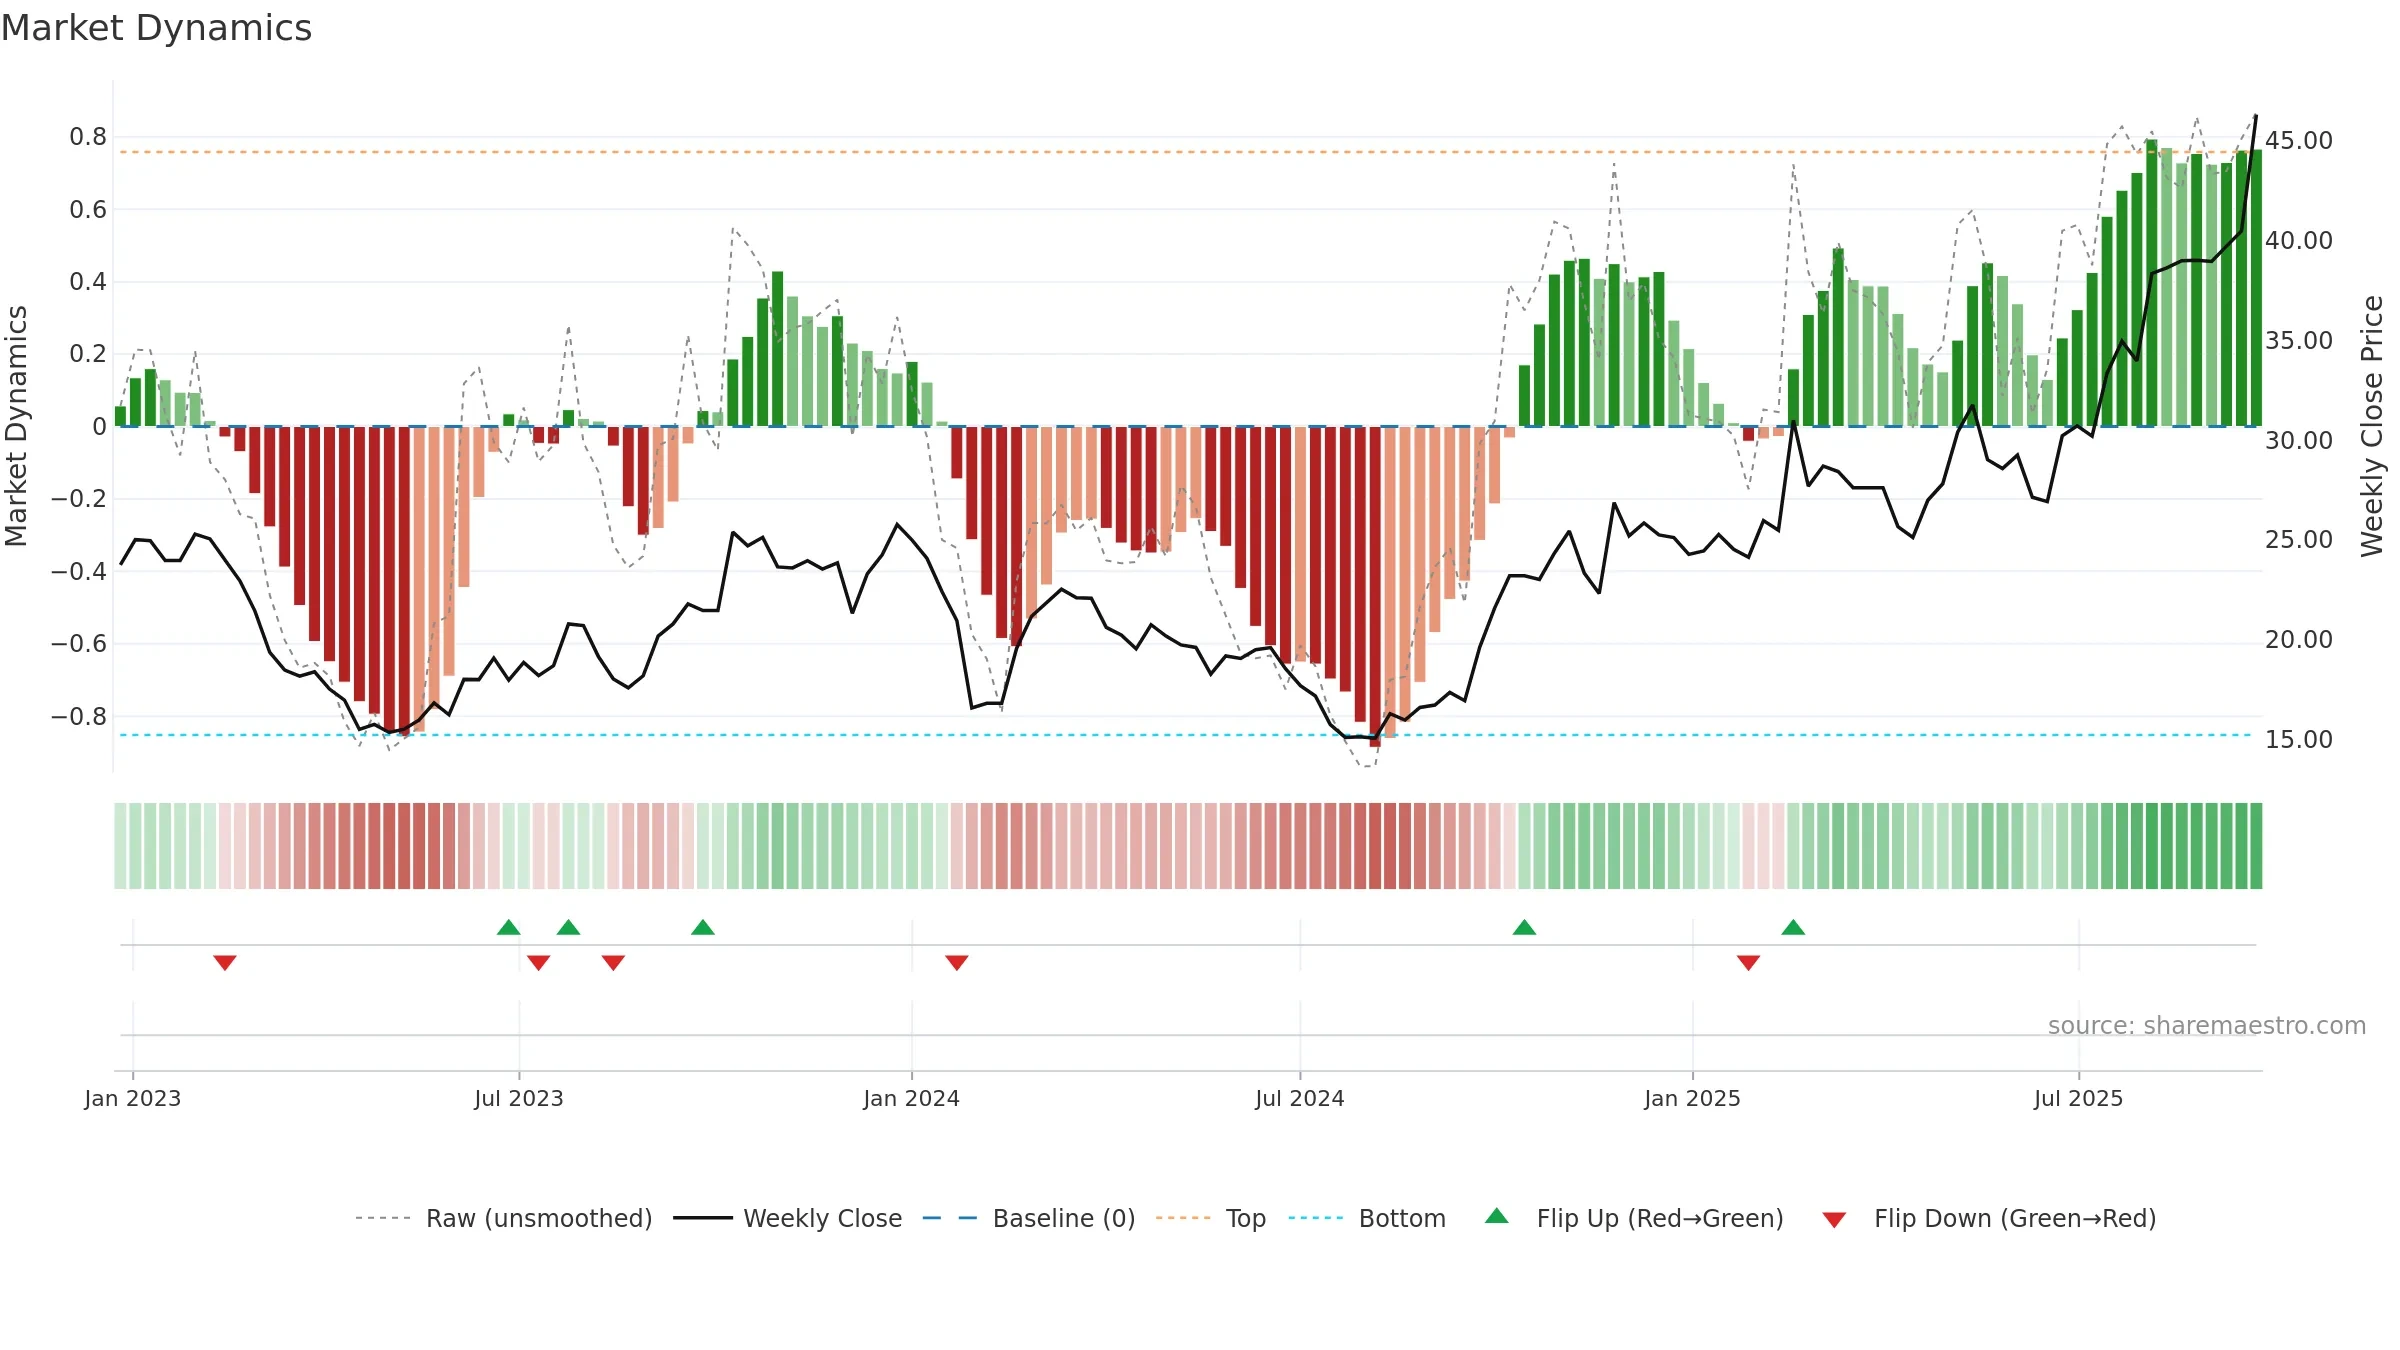Click 30.00 on Weekly Close Price axis
Viewport: 2400px width, 1350px height.
pyautogui.click(x=2299, y=441)
